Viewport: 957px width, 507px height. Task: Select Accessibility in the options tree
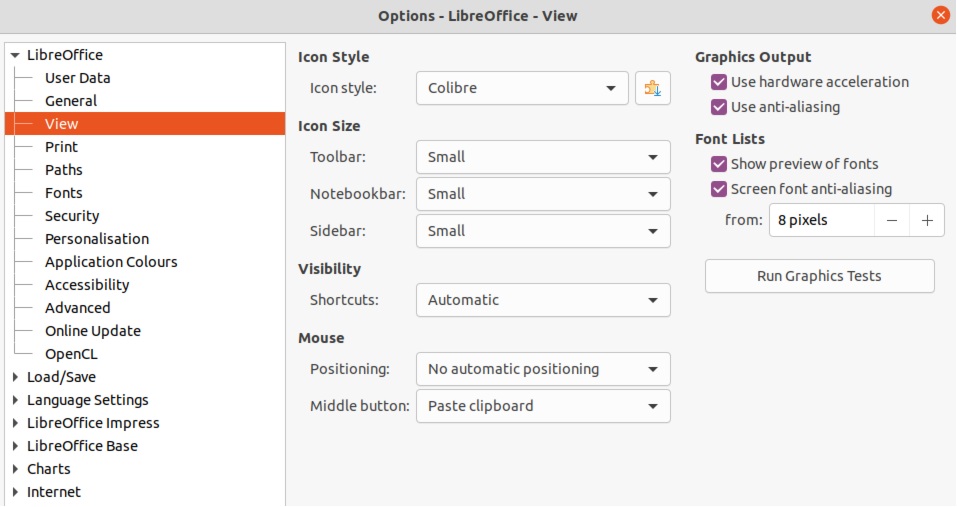click(x=87, y=285)
